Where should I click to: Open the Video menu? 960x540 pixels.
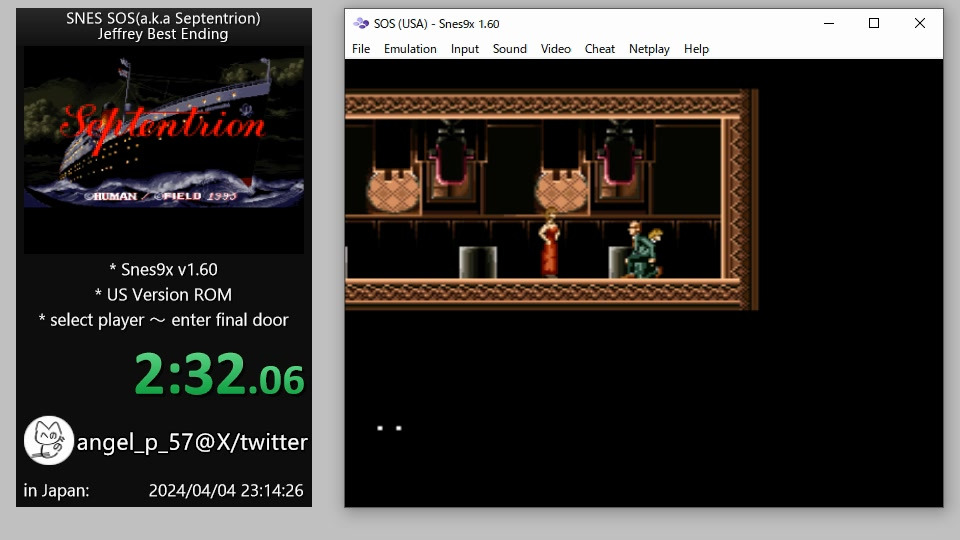555,49
